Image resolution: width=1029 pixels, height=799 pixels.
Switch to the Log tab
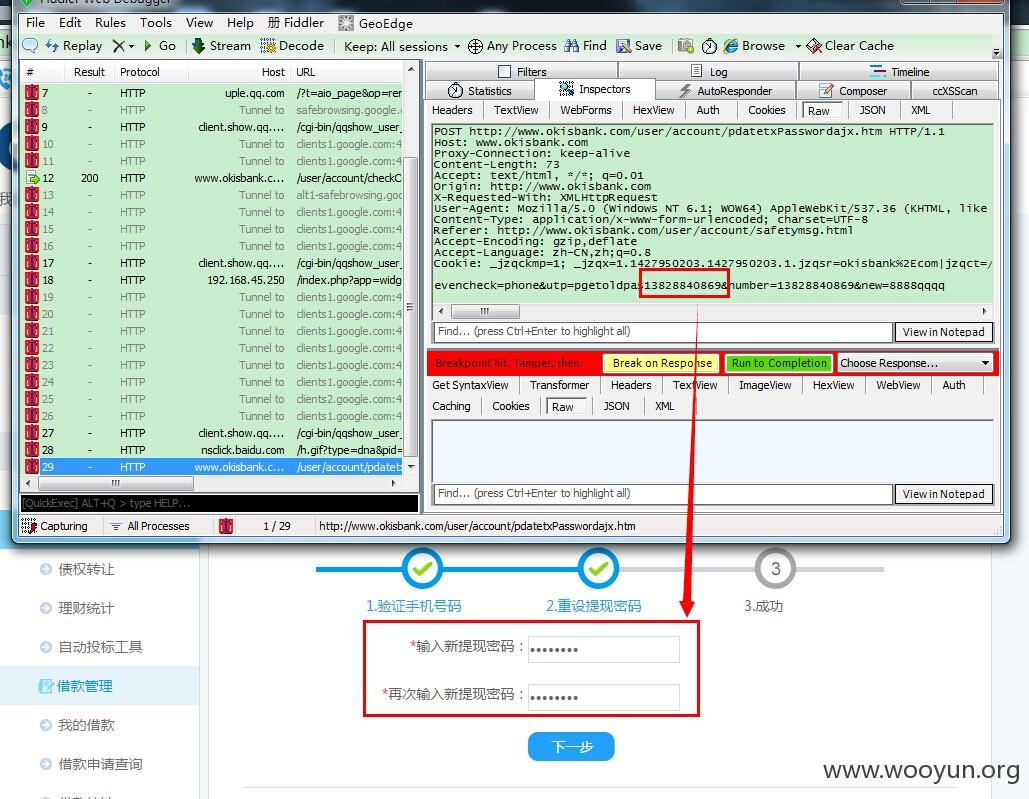pos(709,72)
